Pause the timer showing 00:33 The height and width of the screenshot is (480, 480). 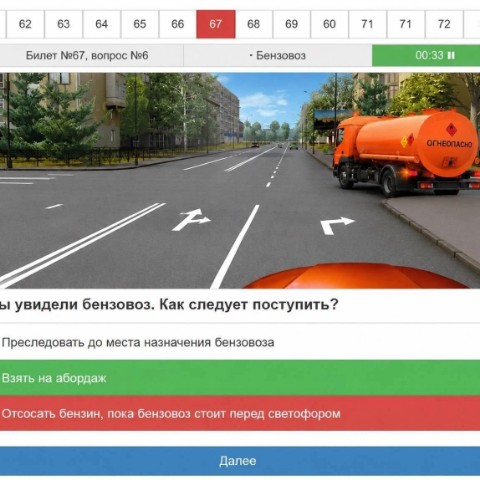pos(451,55)
